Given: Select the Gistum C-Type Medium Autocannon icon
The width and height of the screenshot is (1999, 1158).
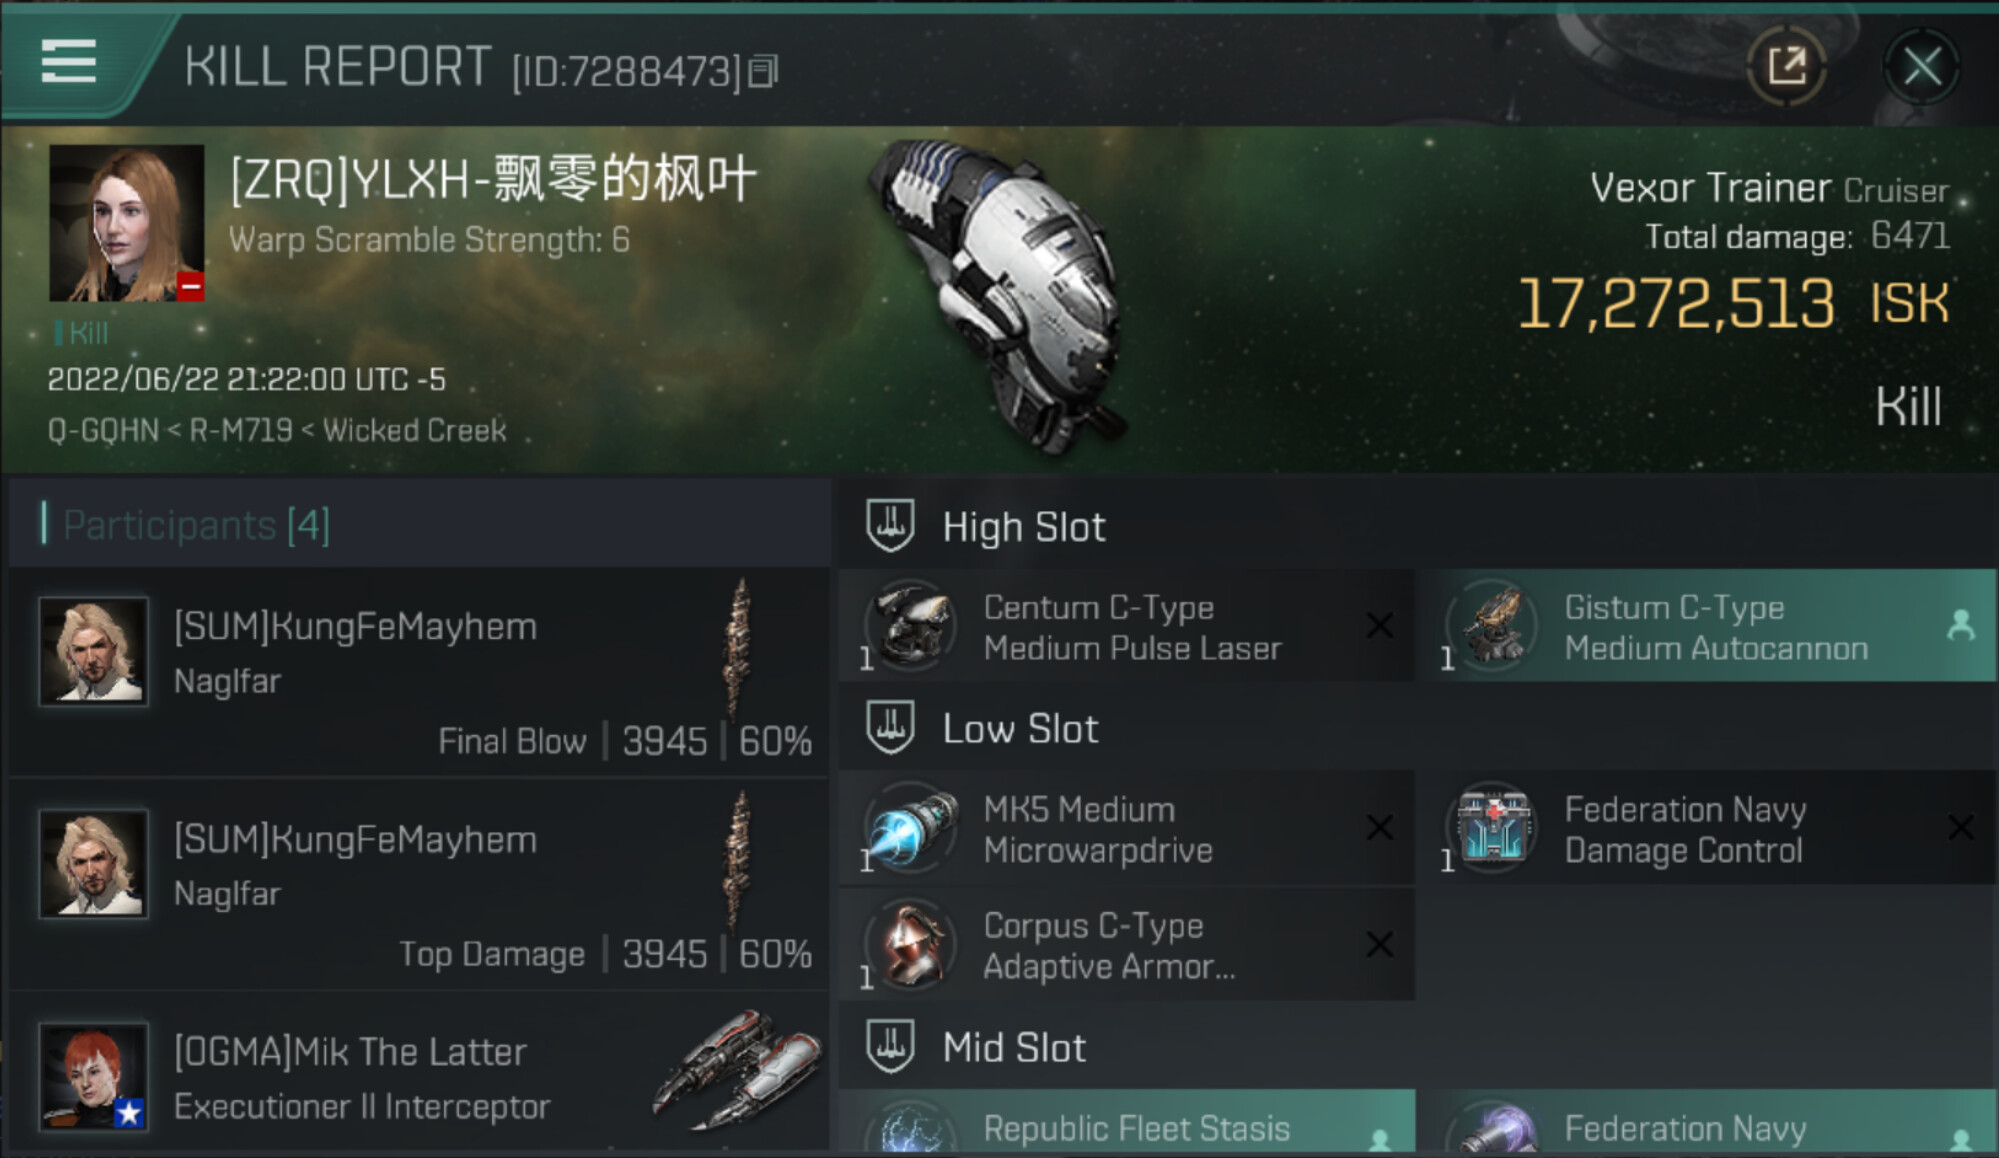Looking at the screenshot, I should click(1491, 626).
